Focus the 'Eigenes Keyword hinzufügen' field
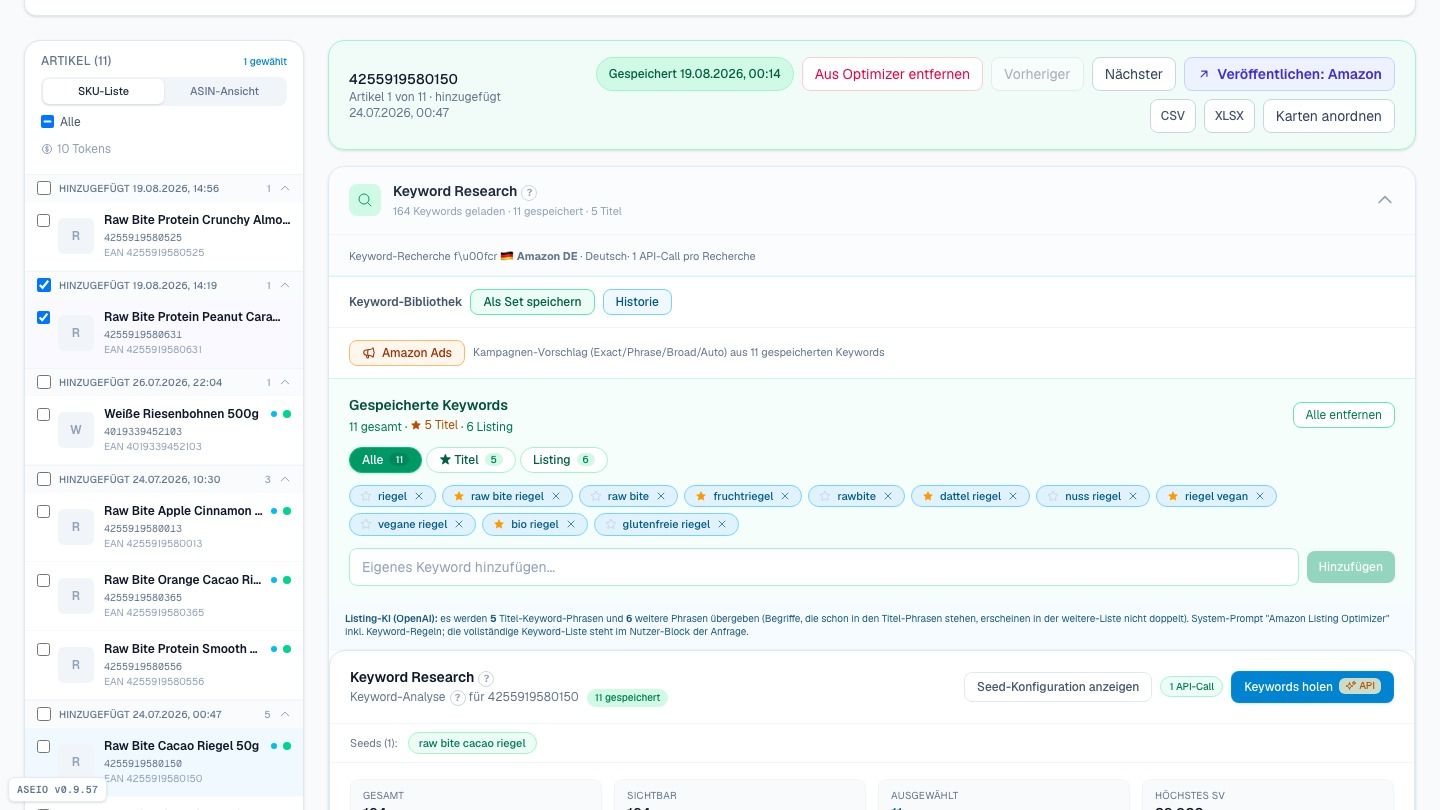Image resolution: width=1440 pixels, height=810 pixels. [x=823, y=567]
